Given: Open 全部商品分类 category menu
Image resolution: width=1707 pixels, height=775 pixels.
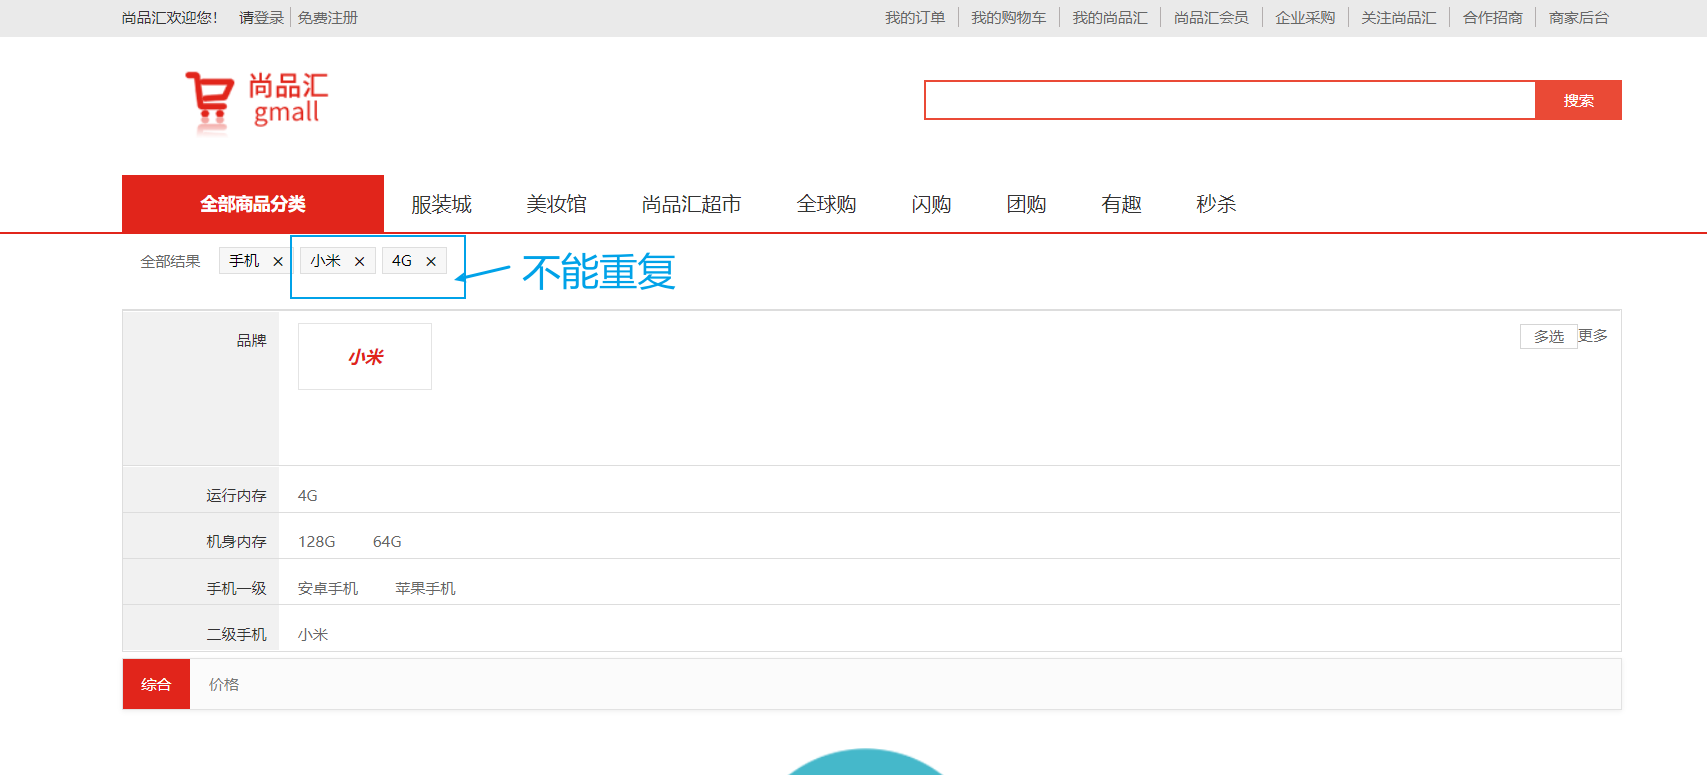Looking at the screenshot, I should 253,204.
